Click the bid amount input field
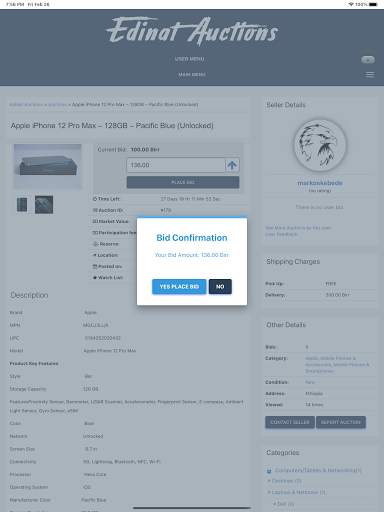Image resolution: width=384 pixels, height=512 pixels. pos(176,165)
